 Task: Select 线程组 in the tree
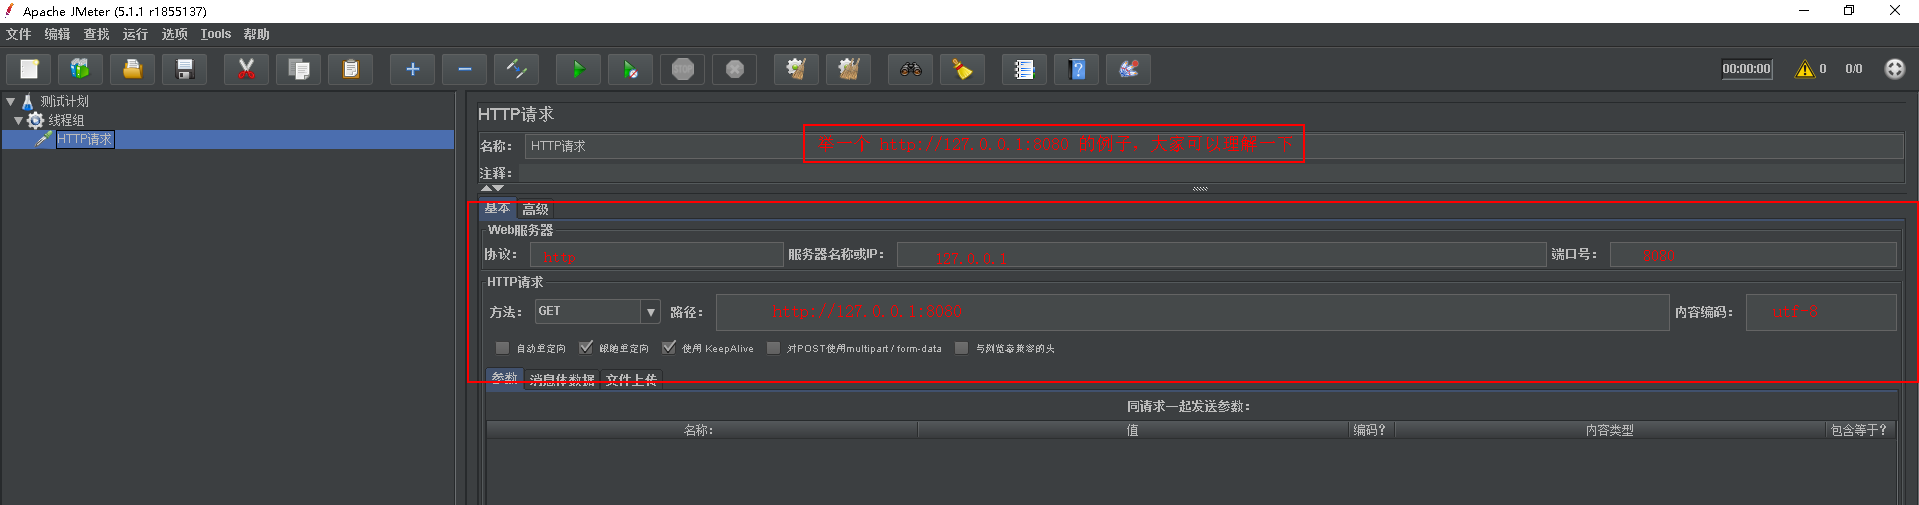pyautogui.click(x=66, y=120)
